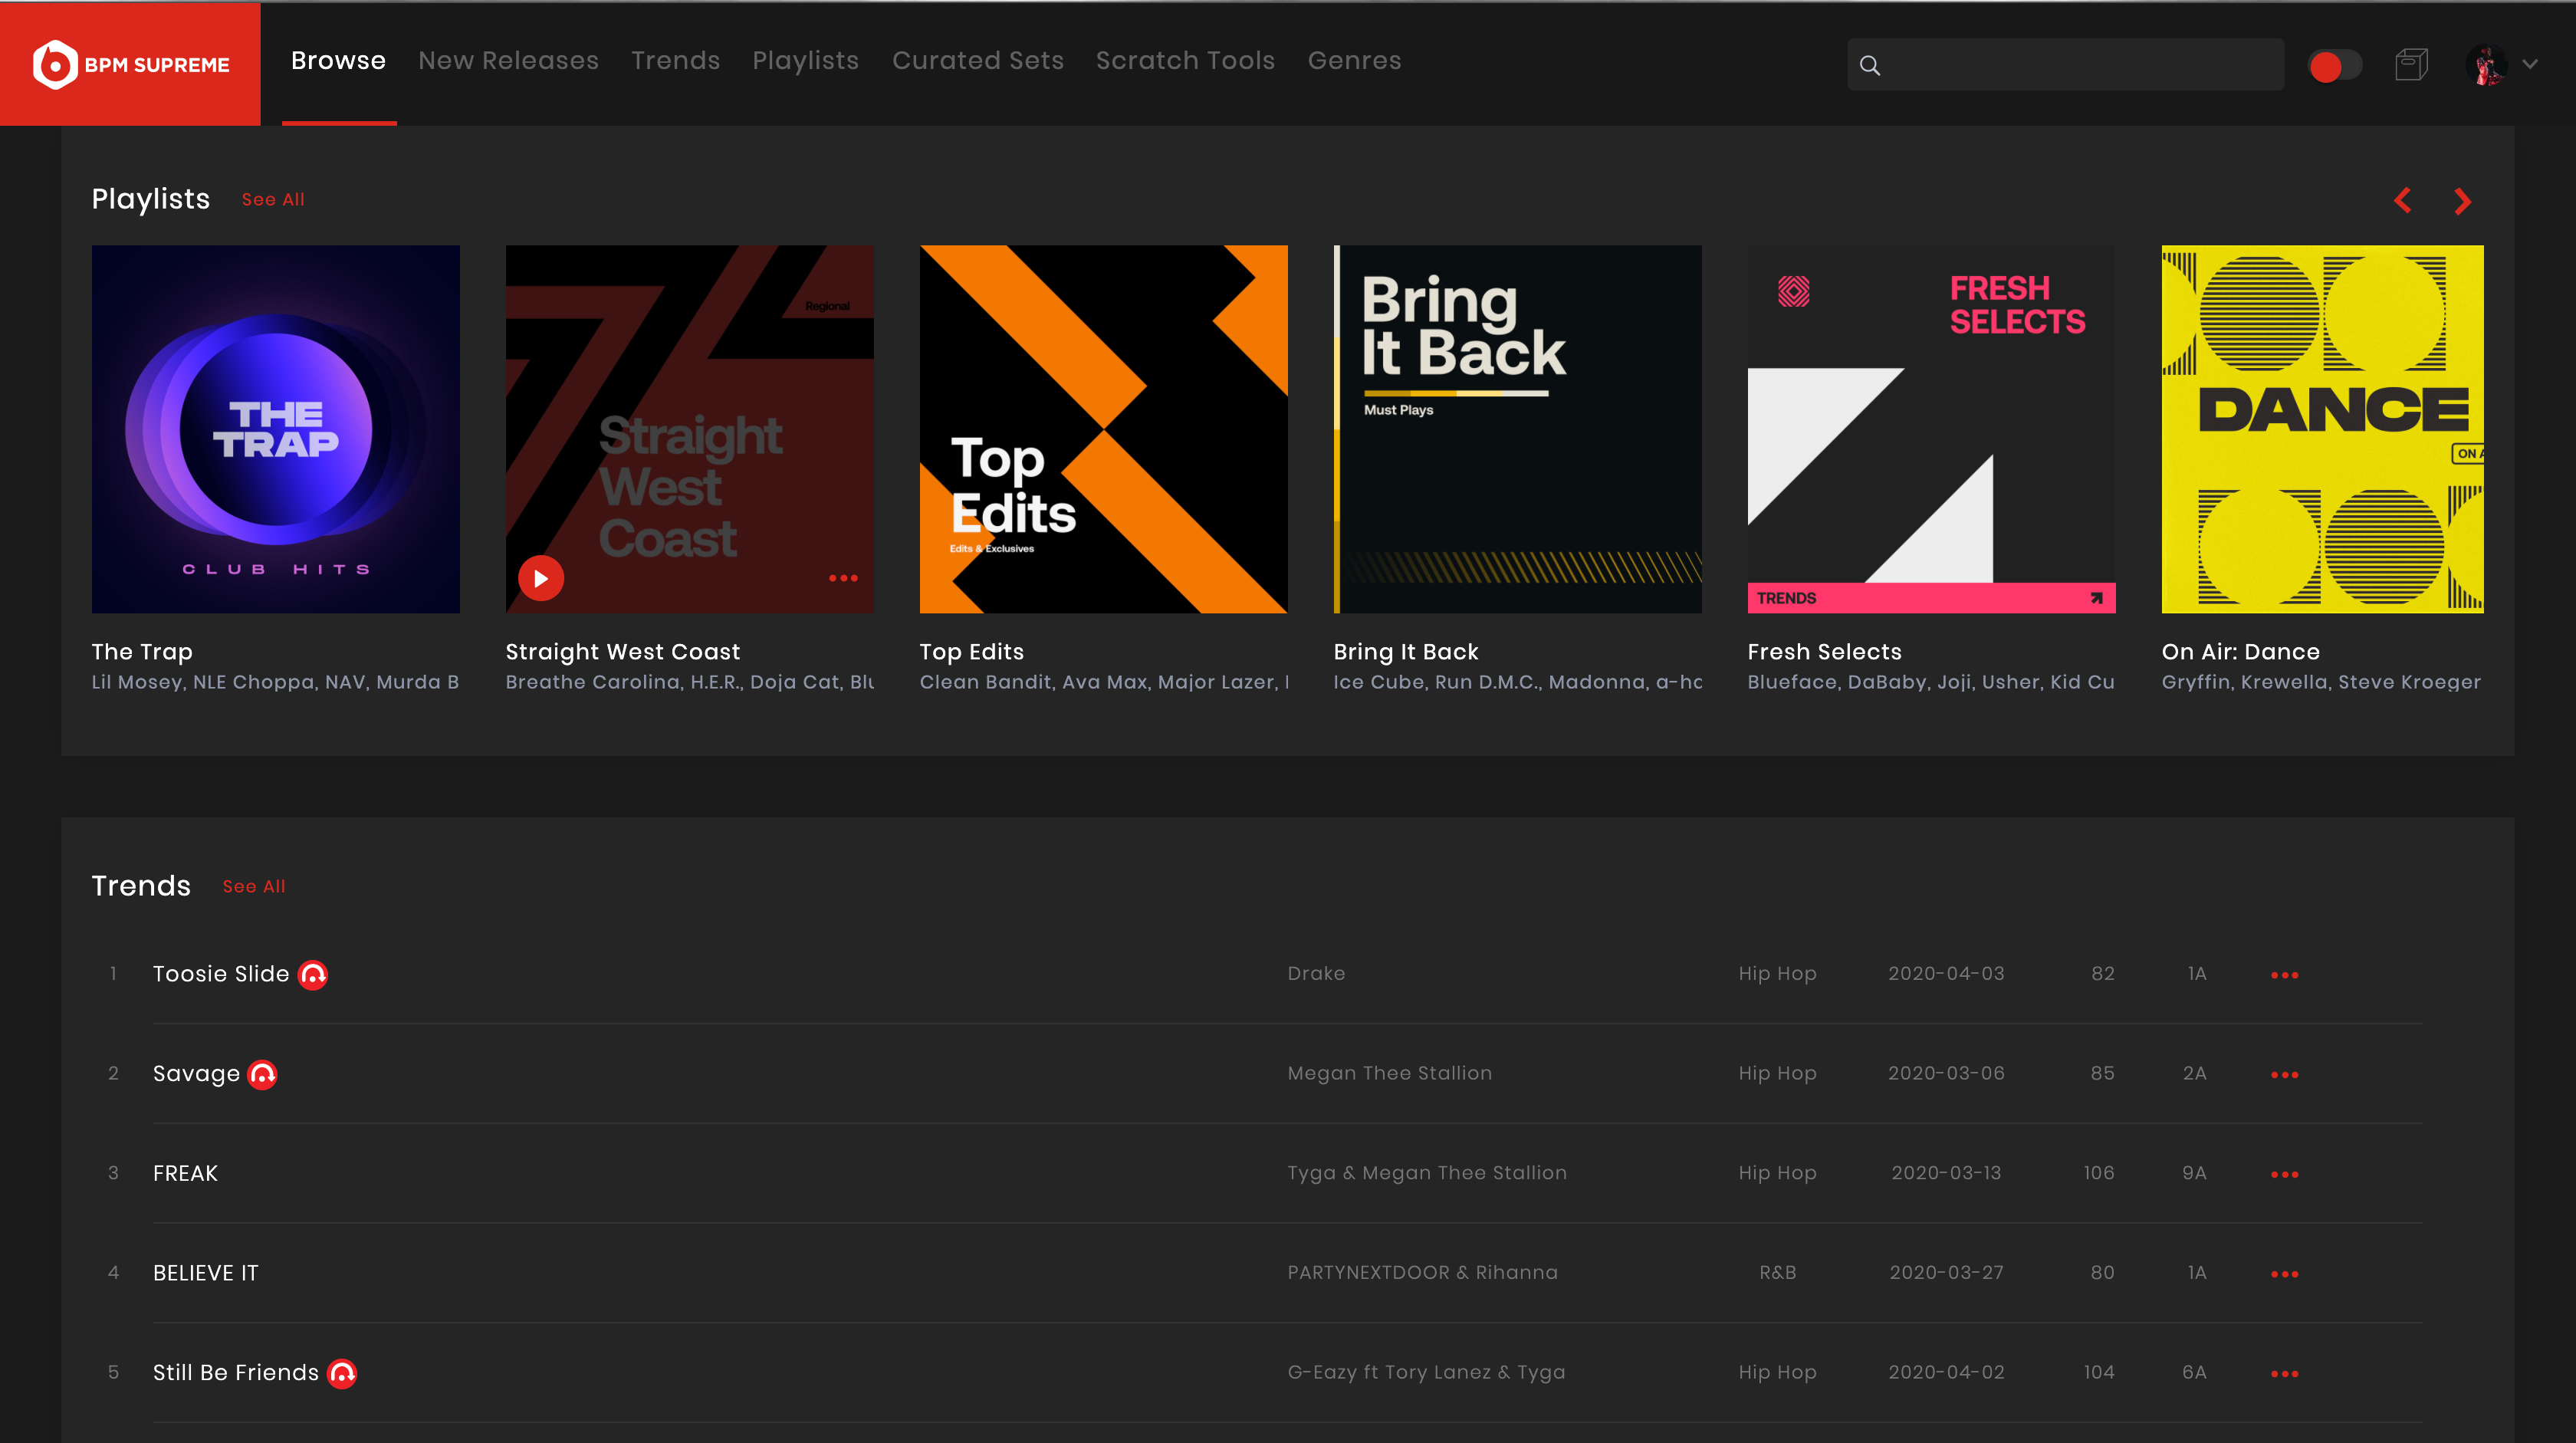This screenshot has height=1443, width=2576.
Task: Click headphone icon next to Still Be Friends
Action: click(x=342, y=1373)
